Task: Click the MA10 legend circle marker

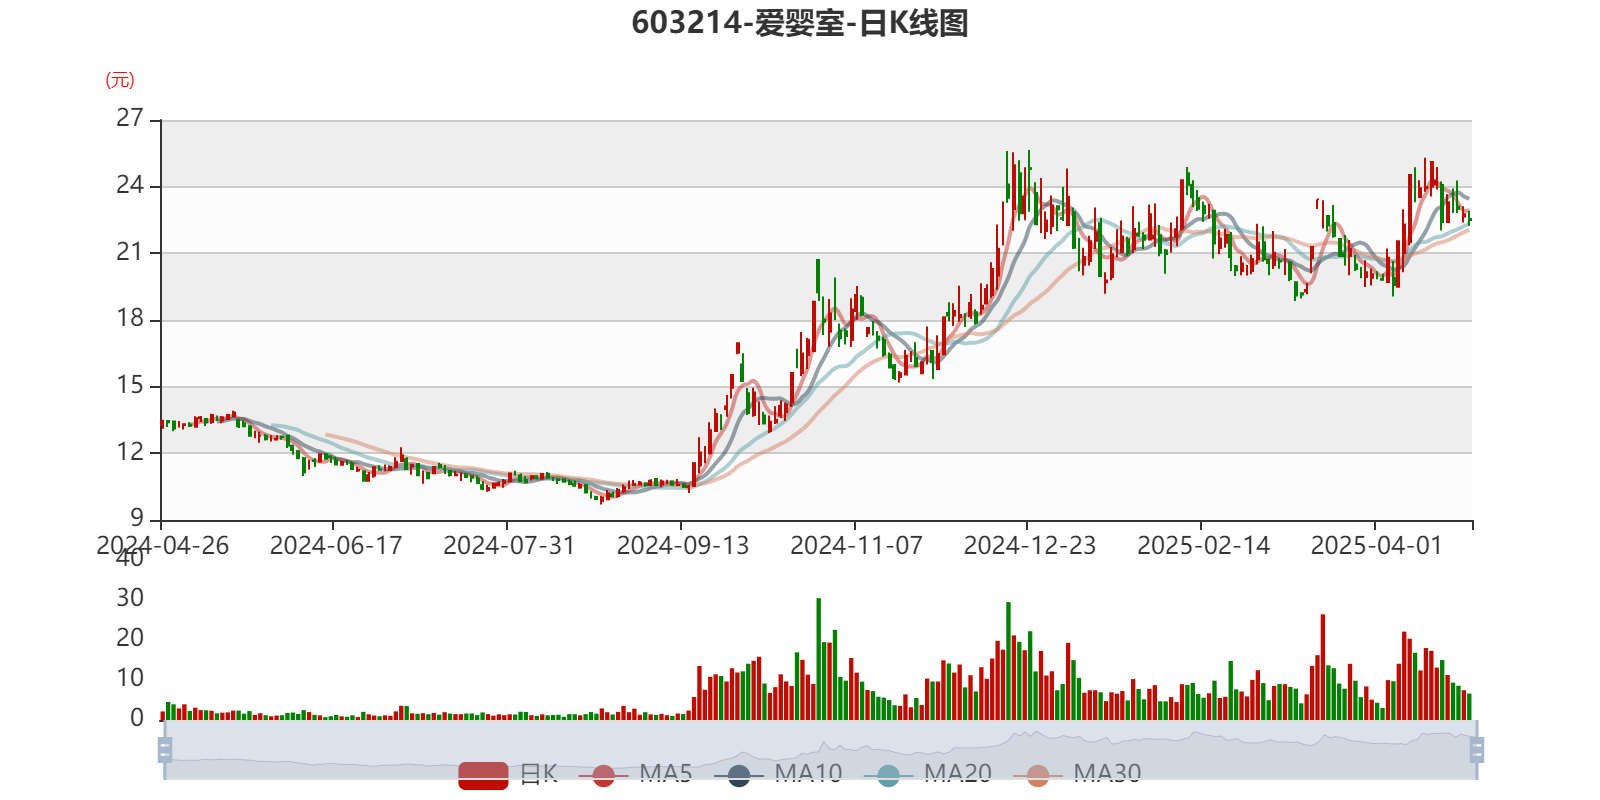Action: 739,775
